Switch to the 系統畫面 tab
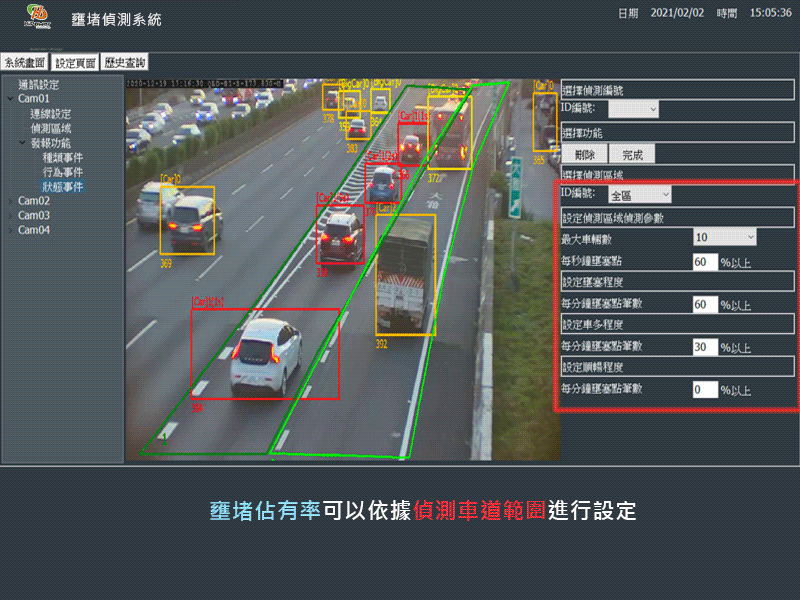 pos(25,63)
